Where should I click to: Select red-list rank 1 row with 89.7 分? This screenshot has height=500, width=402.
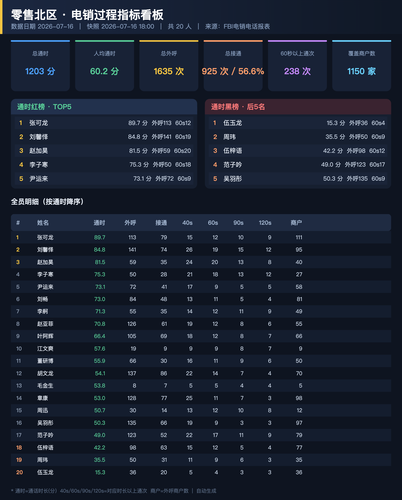click(104, 123)
